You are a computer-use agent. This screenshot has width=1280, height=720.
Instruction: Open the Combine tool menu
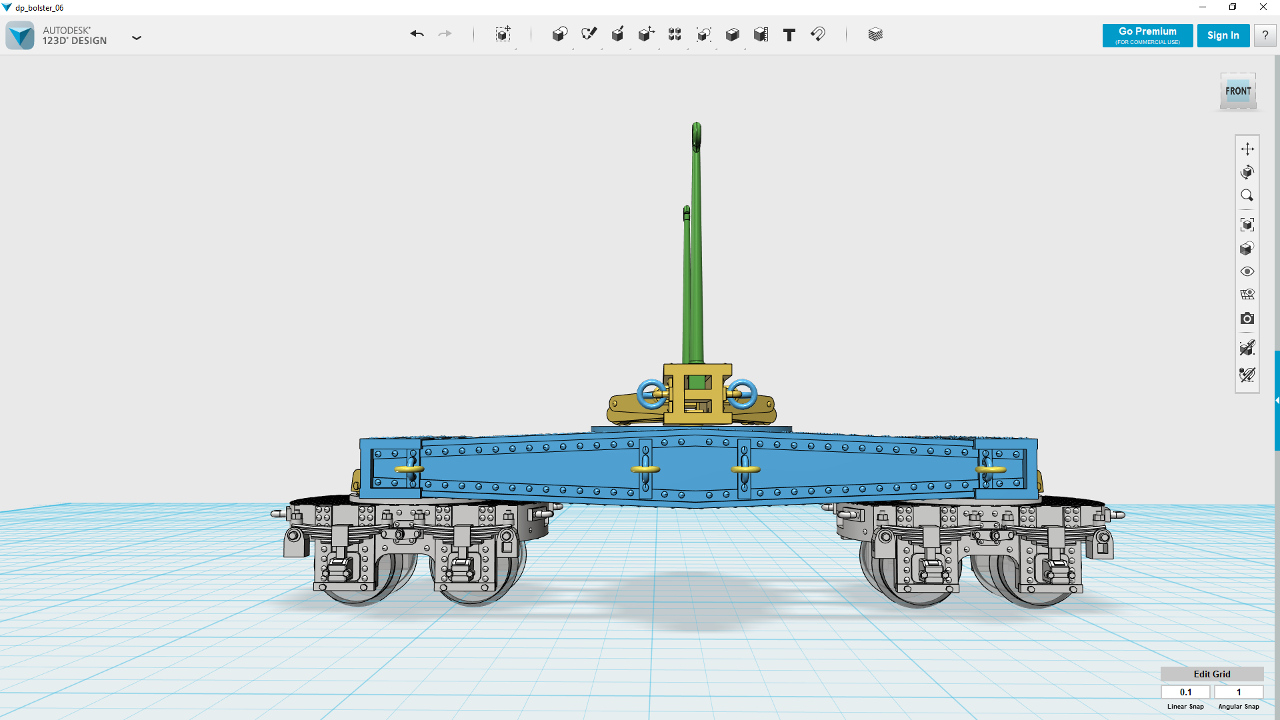(732, 34)
